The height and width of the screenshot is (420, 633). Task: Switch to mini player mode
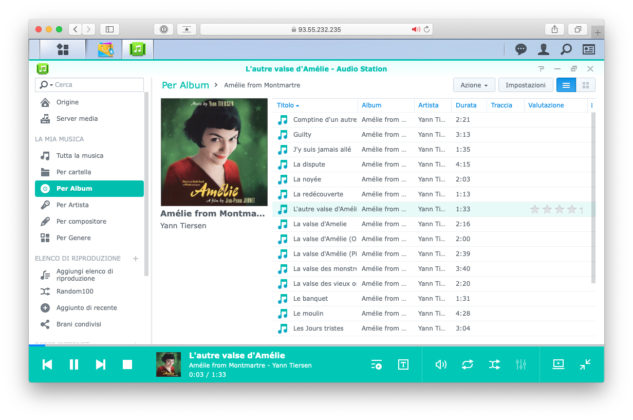[x=585, y=364]
